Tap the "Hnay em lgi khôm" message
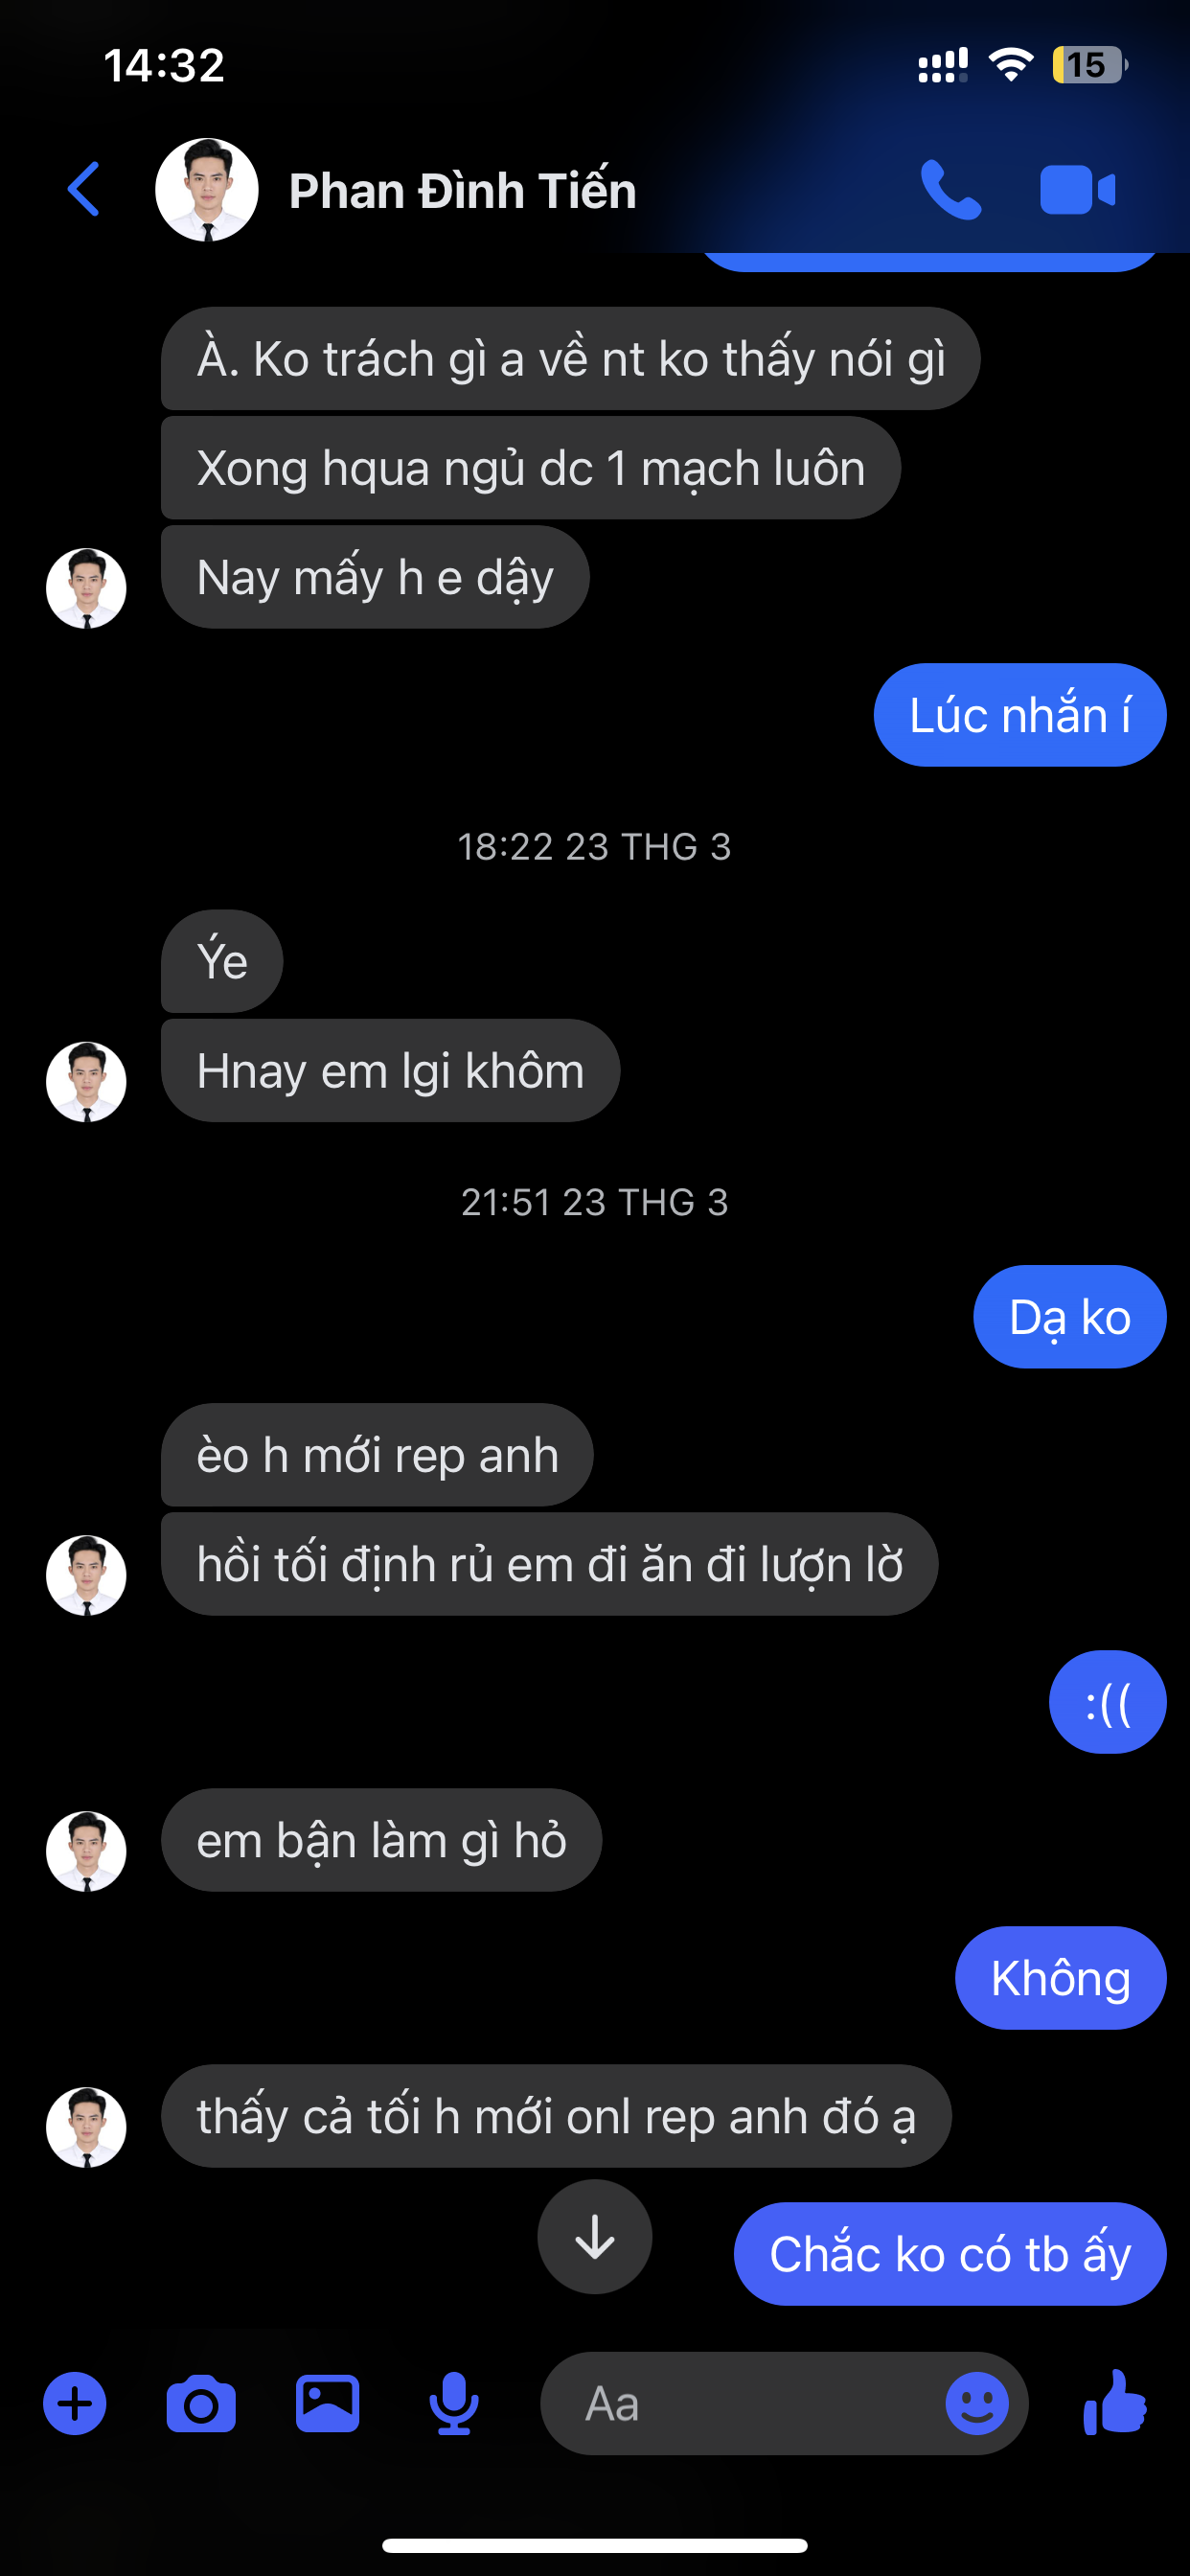Viewport: 1190px width, 2576px height. click(x=390, y=1071)
